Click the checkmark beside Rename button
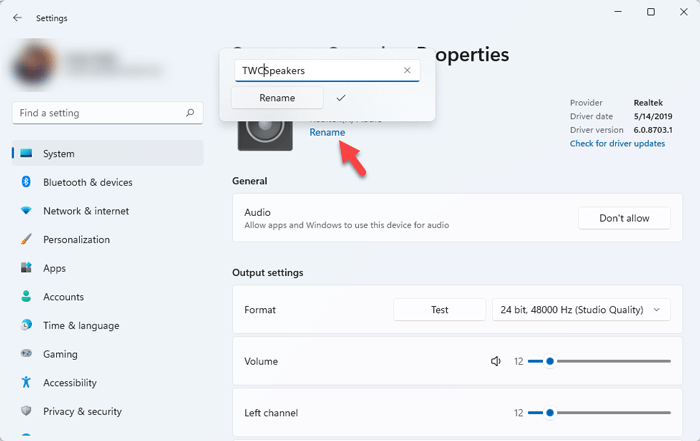This screenshot has width=700, height=441. [341, 98]
